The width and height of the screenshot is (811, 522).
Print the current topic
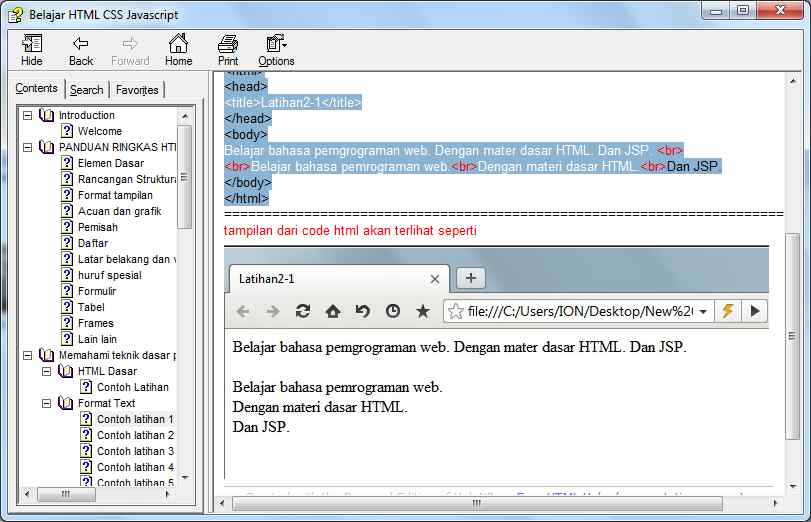click(228, 50)
